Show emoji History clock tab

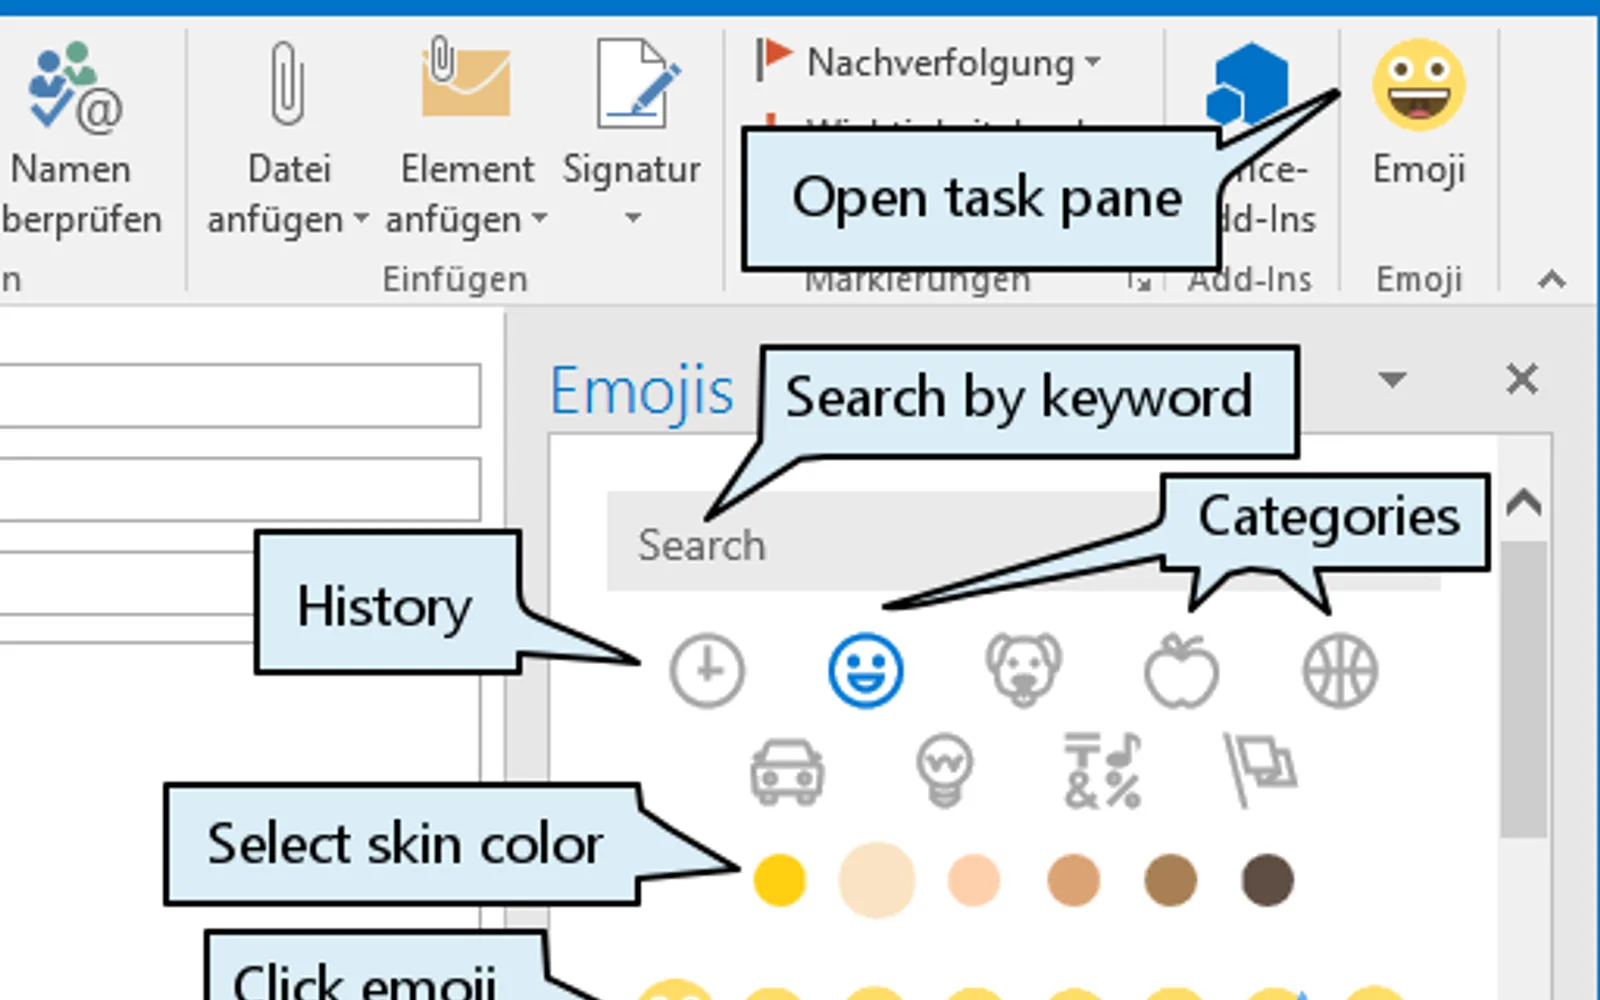[707, 670]
